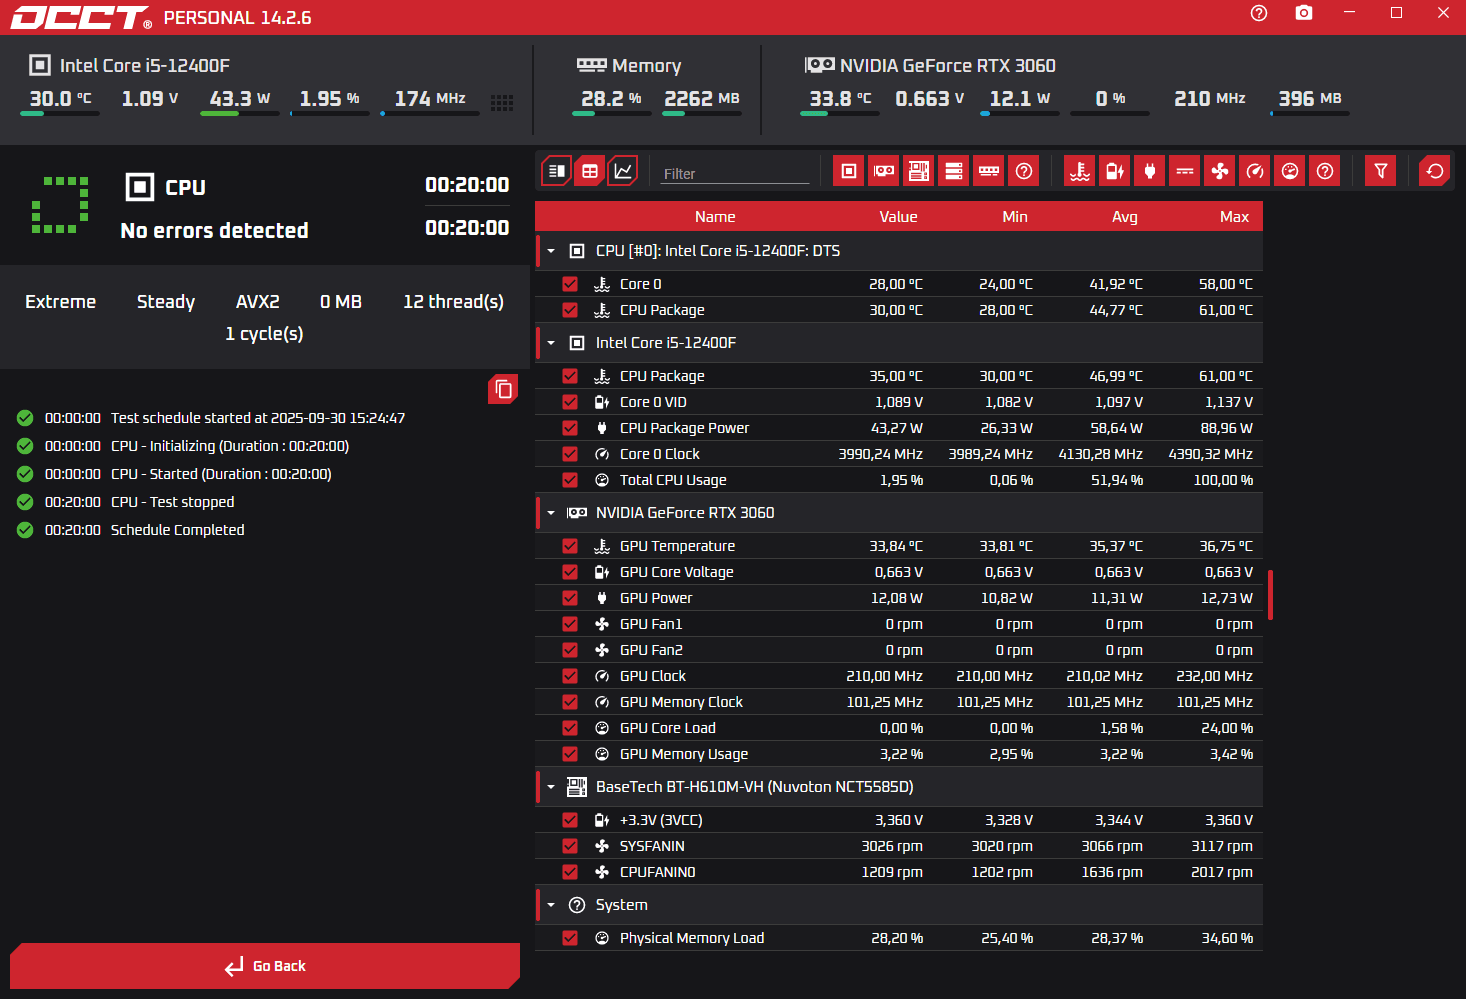Collapse the BaseTech BT-H610M-VH group
Screen dimensions: 1466x999
pos(551,787)
